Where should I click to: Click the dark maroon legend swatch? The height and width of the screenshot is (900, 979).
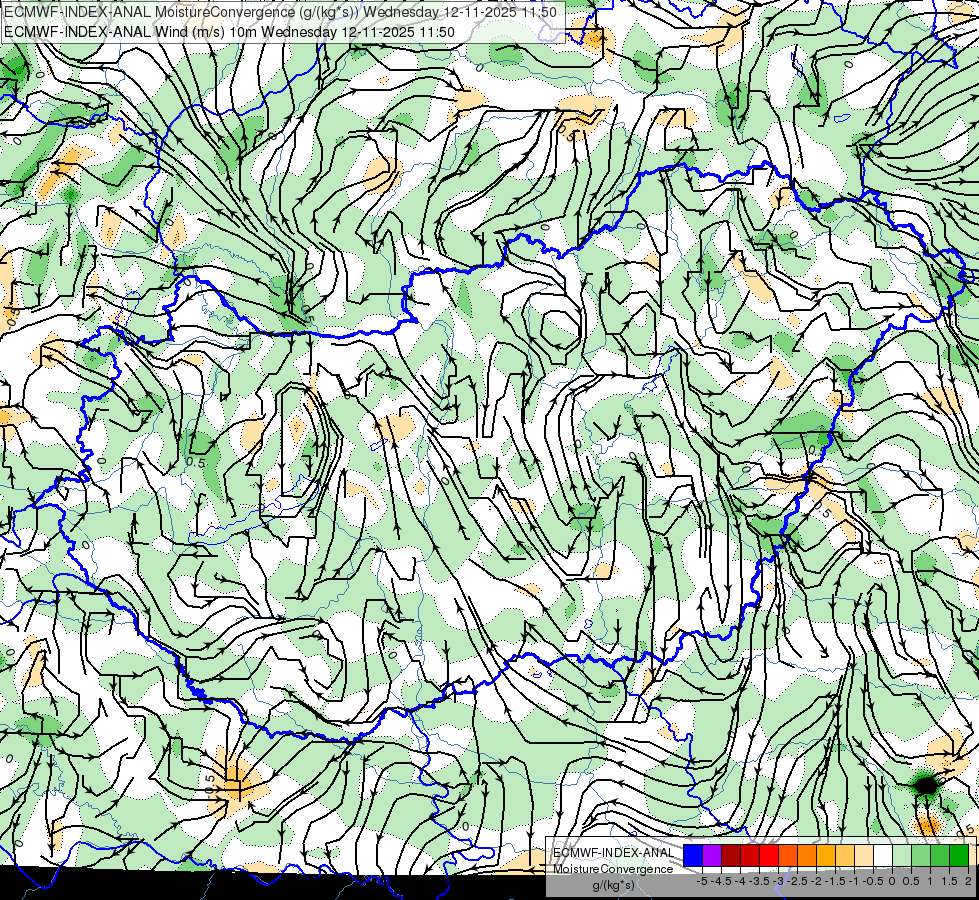click(x=731, y=855)
